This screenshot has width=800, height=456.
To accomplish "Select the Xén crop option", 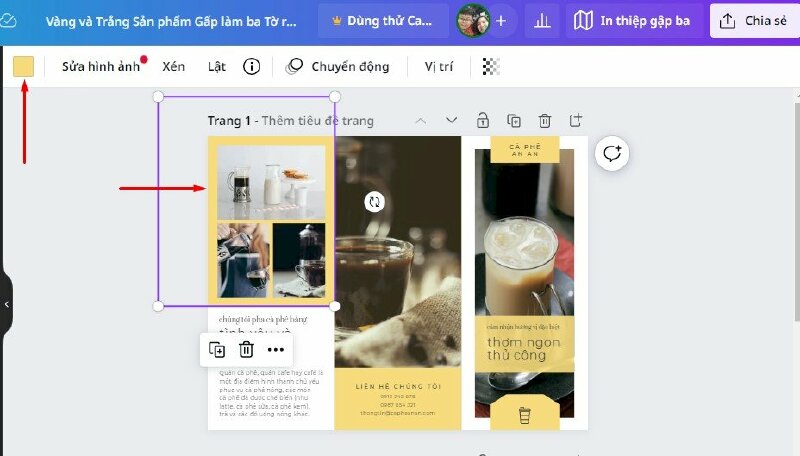I will 174,67.
